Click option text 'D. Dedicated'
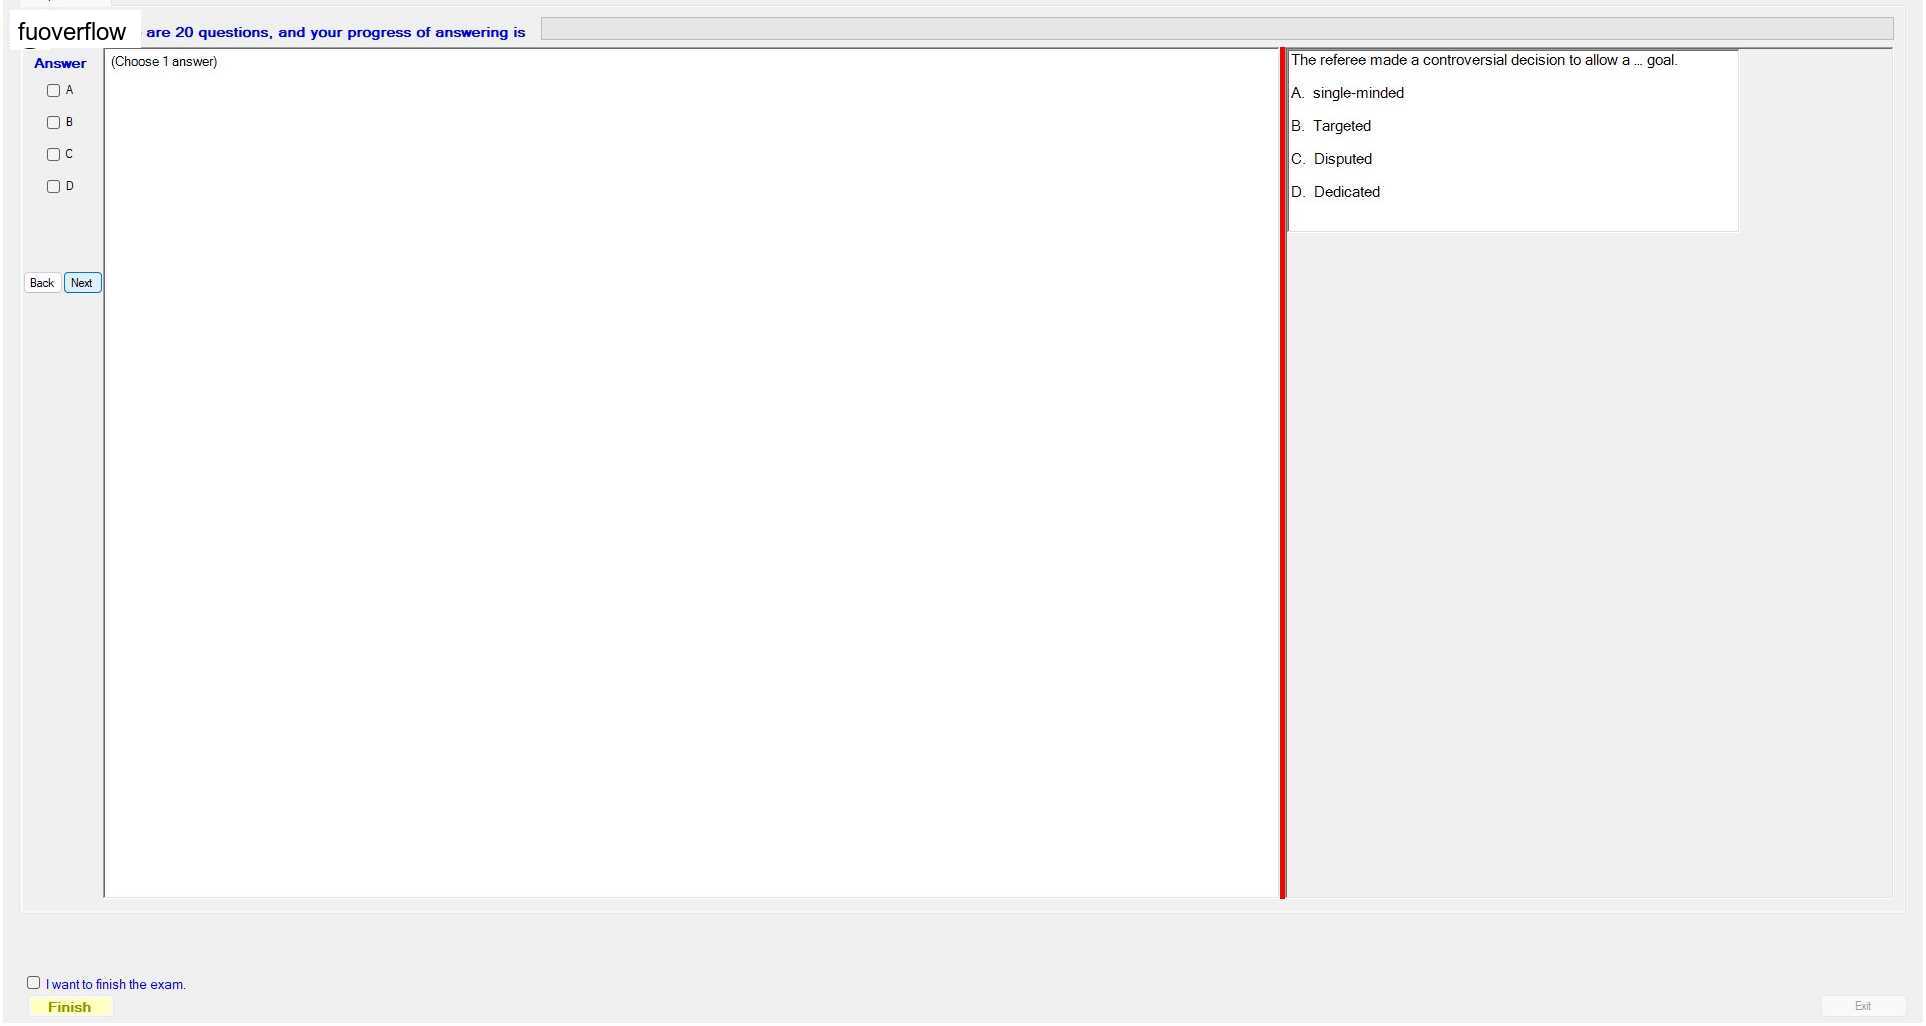 [x=1336, y=193]
